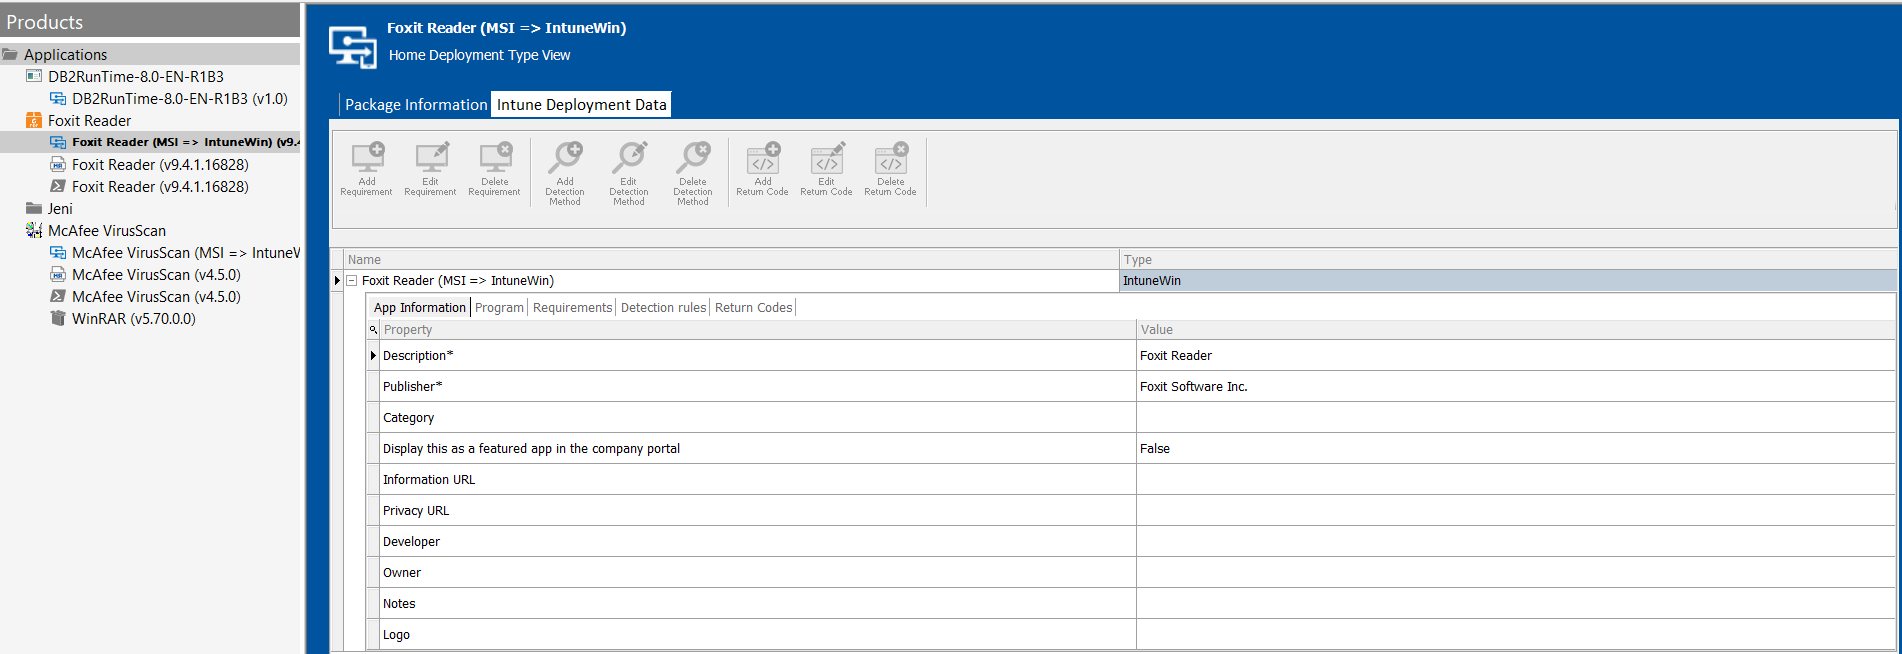Open the Package Information tab

[x=416, y=105]
